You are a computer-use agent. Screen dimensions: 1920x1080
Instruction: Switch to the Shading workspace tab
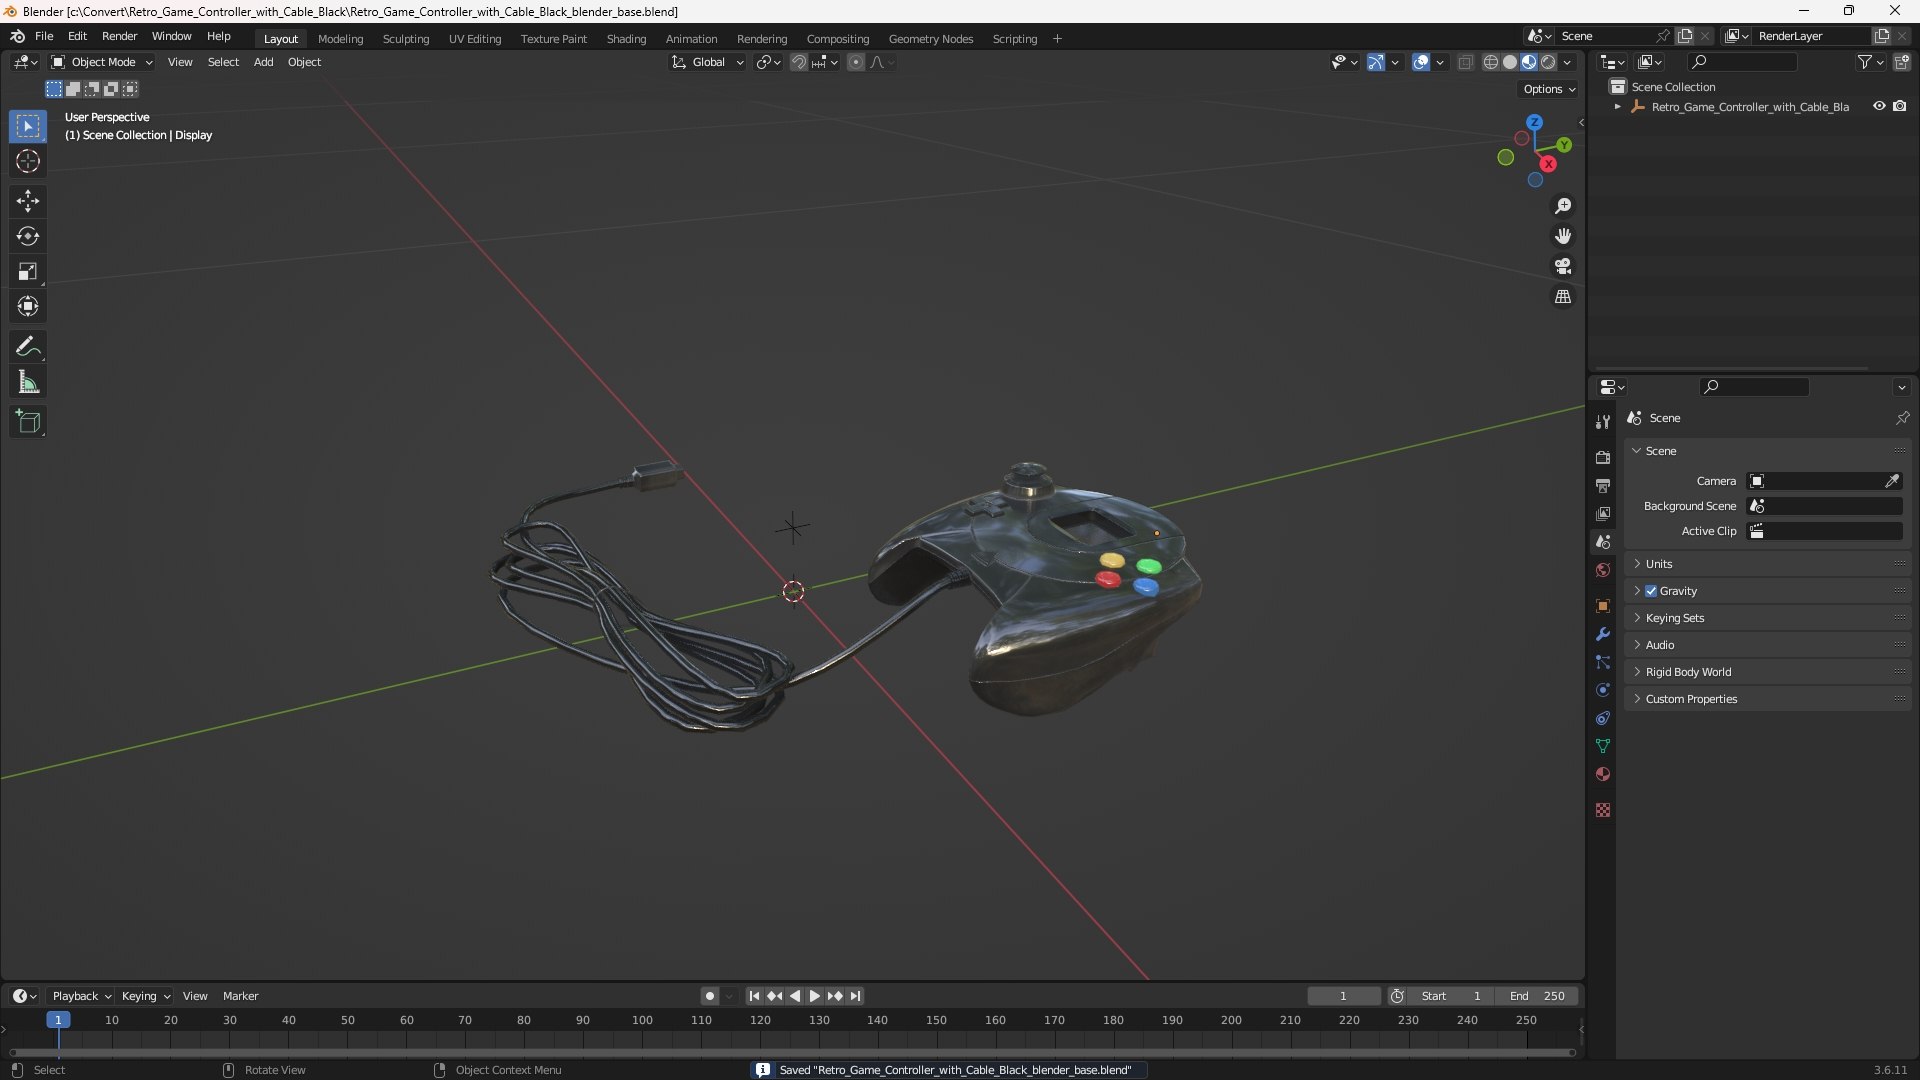[x=626, y=39]
